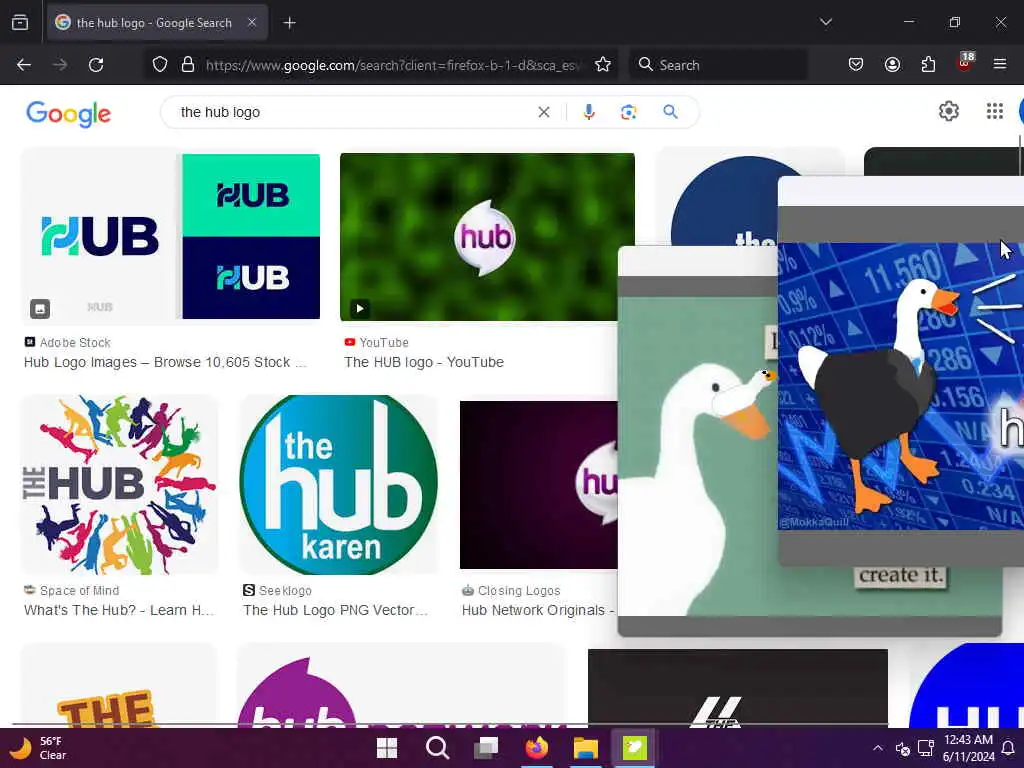Click the 'Adobe Stock' source label
This screenshot has width=1024, height=768.
point(75,343)
